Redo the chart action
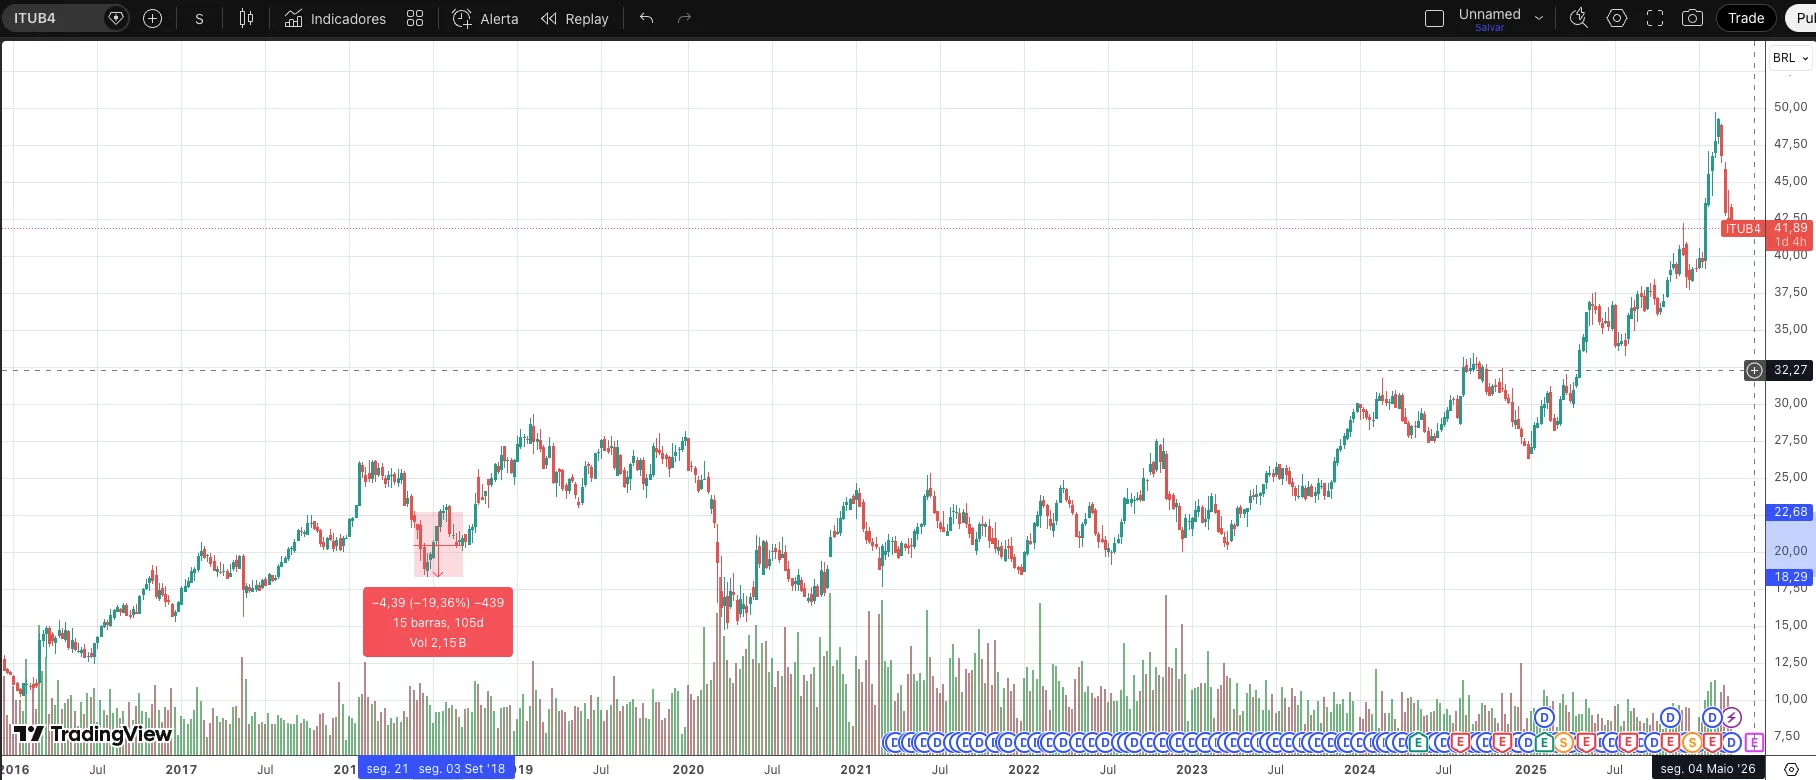 pos(684,18)
